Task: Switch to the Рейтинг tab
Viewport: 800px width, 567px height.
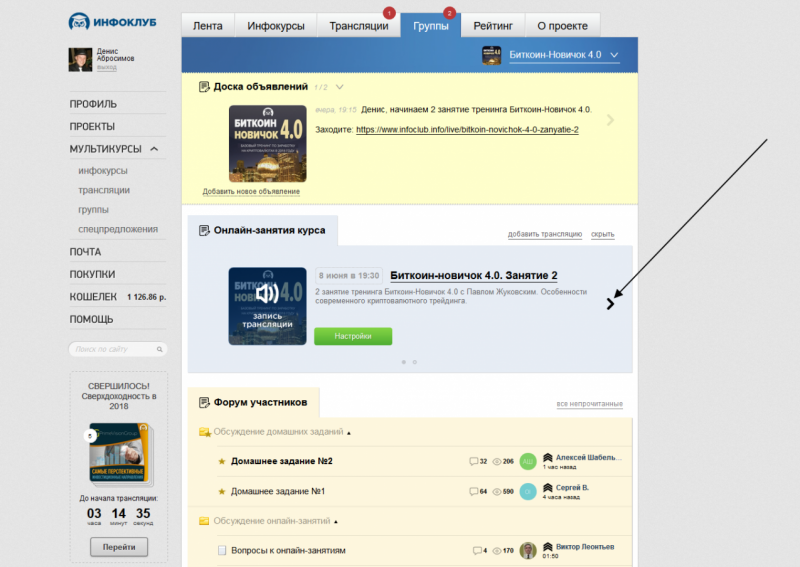Action: point(493,26)
